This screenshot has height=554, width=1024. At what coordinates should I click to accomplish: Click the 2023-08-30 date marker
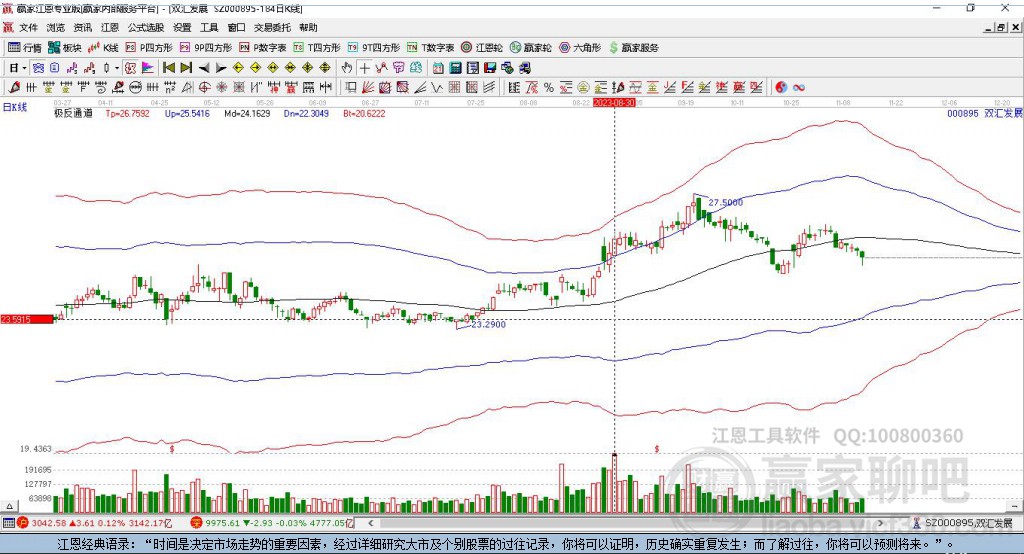614,103
